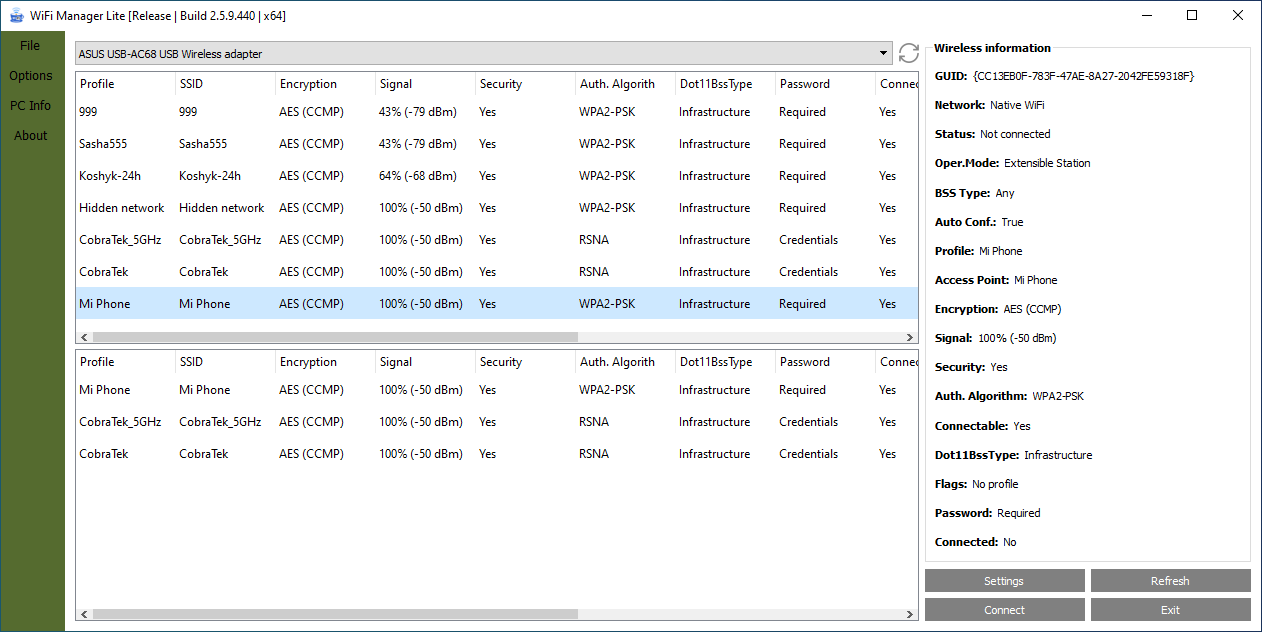Click the upper table scroll right arrow
This screenshot has width=1262, height=632.
(910, 337)
